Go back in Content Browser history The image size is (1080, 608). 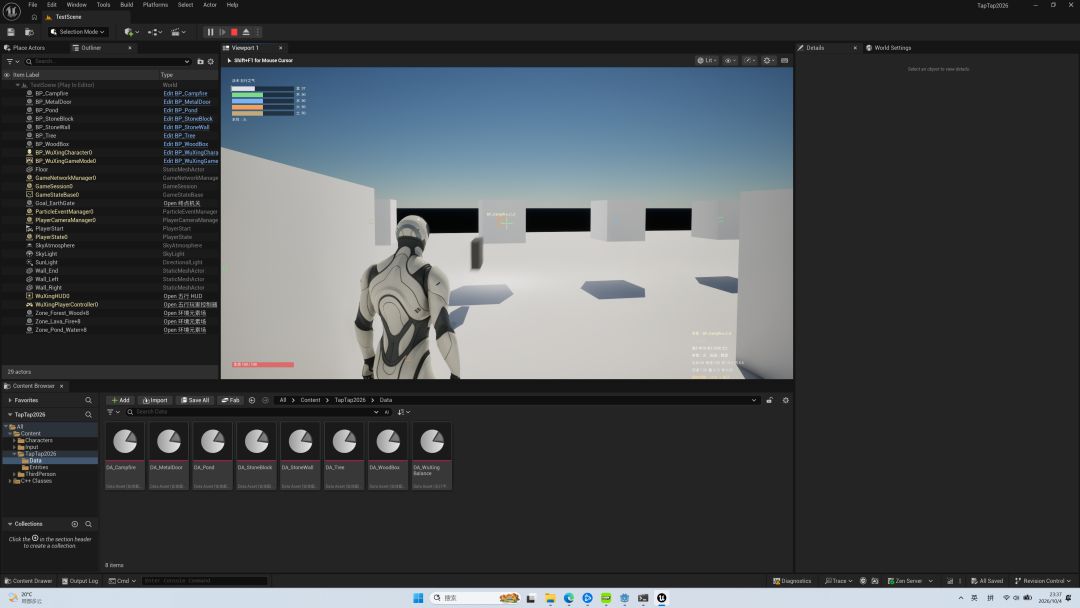(x=252, y=400)
